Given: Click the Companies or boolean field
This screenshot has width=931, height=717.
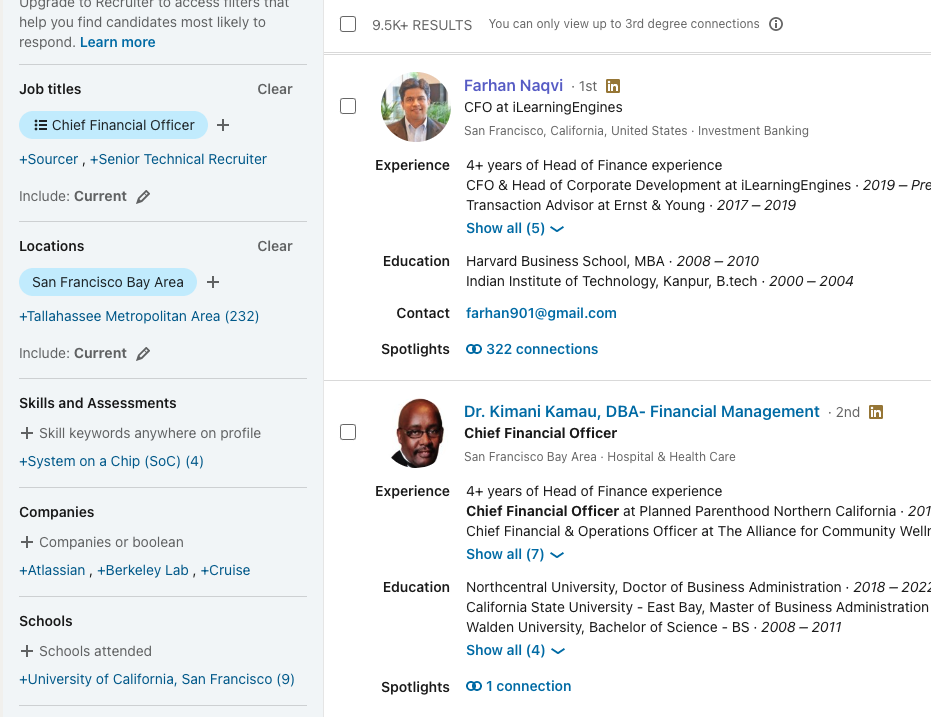Looking at the screenshot, I should [x=111, y=542].
